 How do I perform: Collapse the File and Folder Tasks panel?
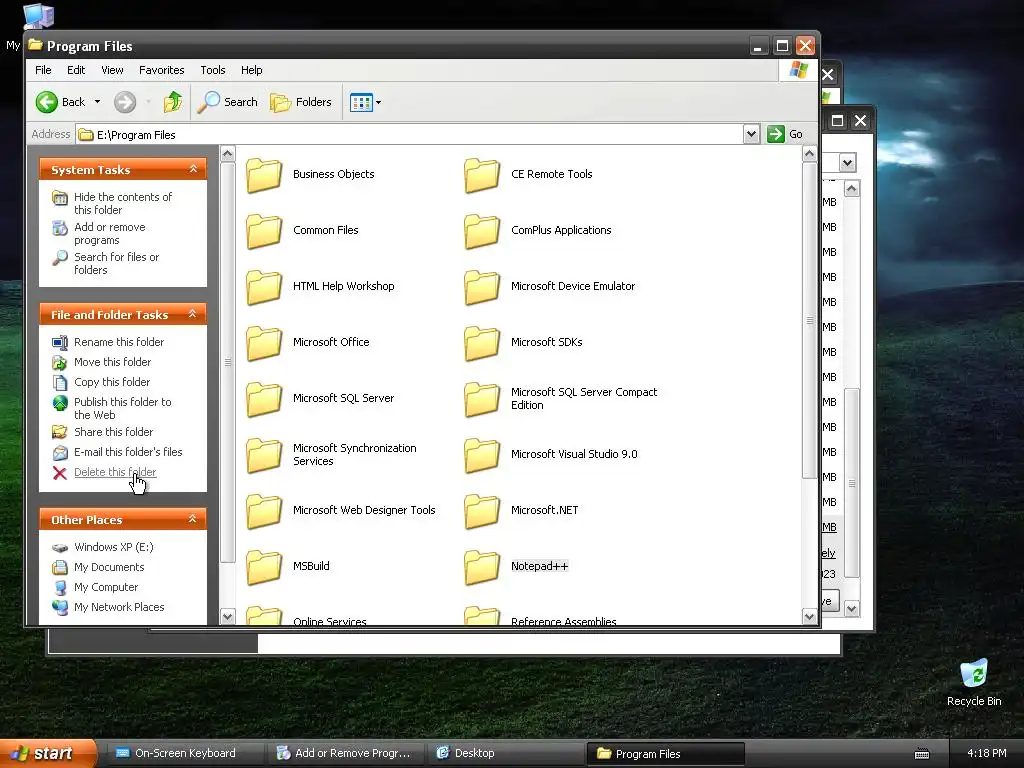point(193,314)
